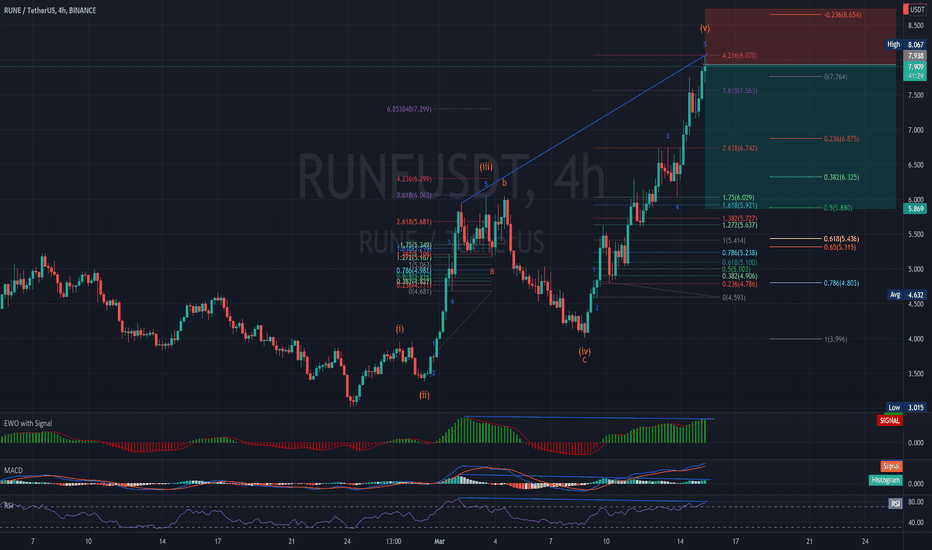Select the green 5.869 target price tag
This screenshot has height=550, width=932.
point(915,209)
